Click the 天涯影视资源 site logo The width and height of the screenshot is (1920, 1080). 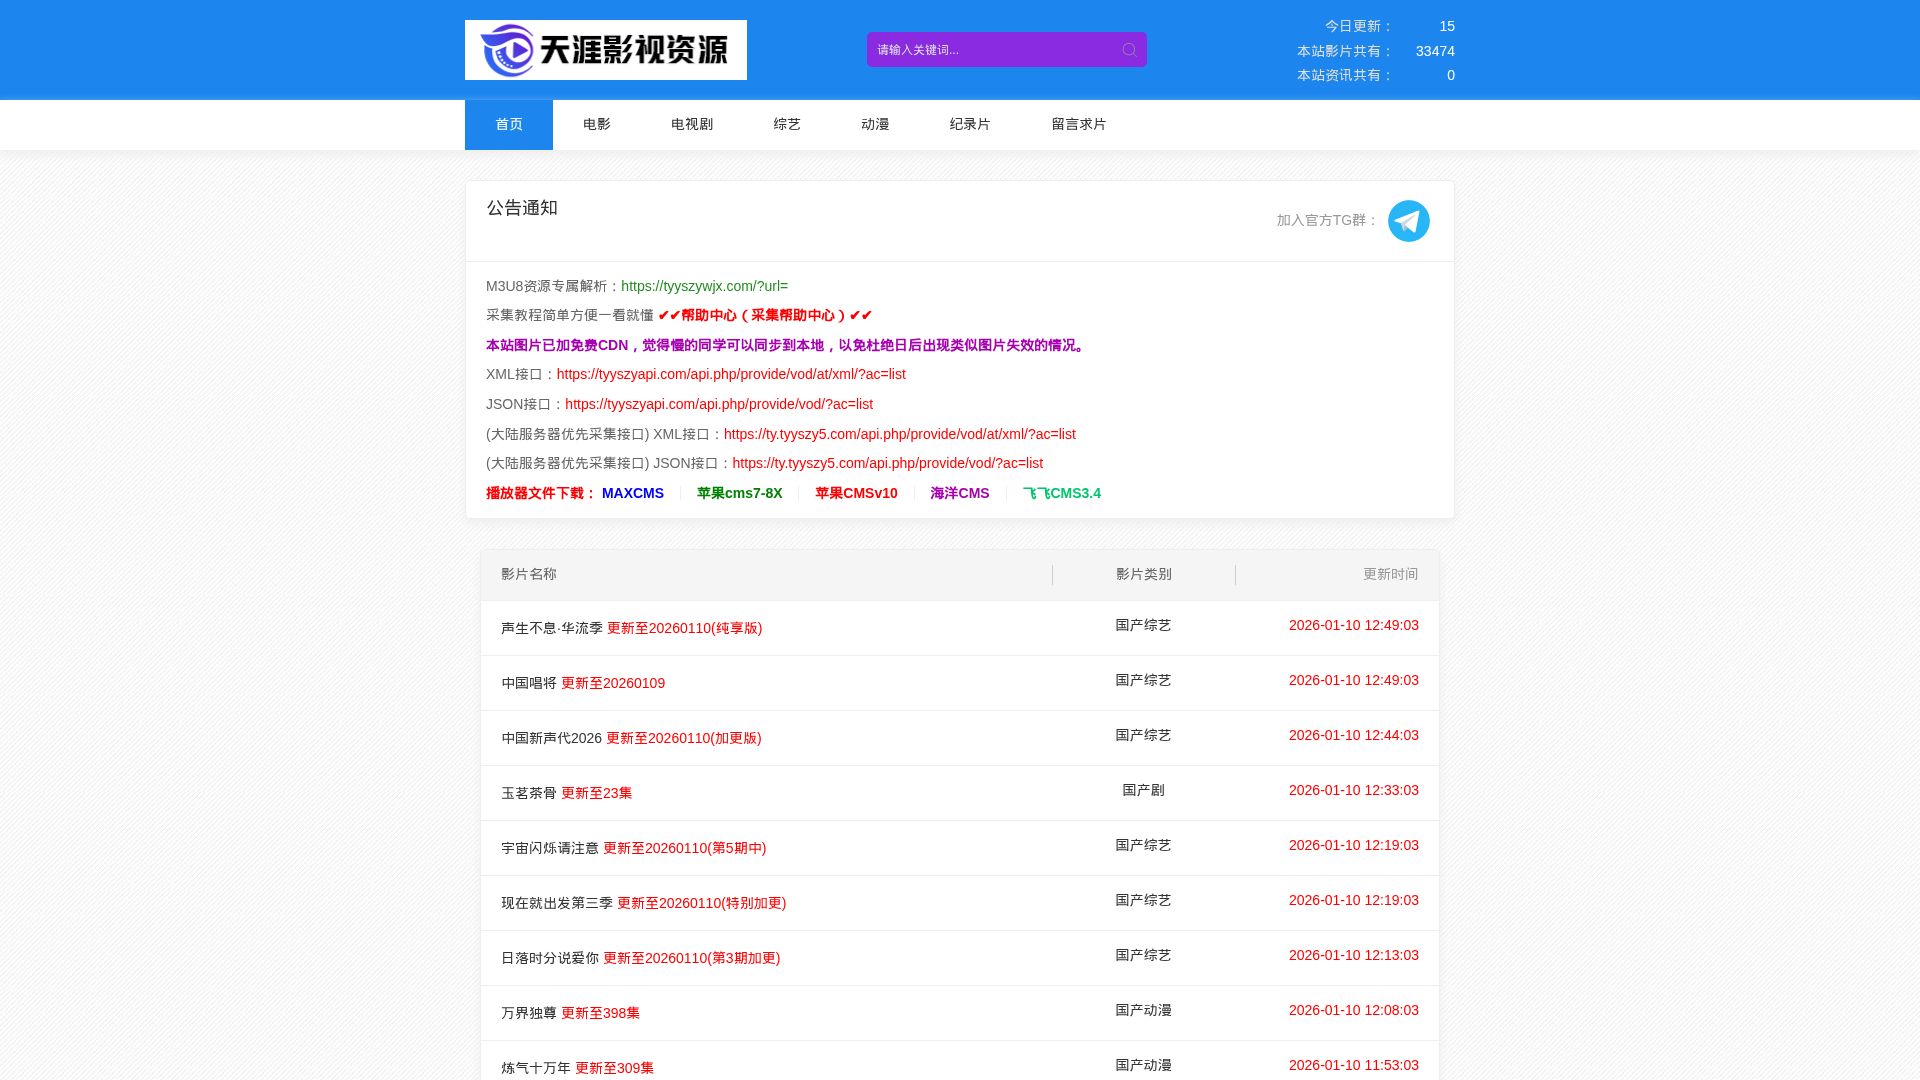tap(605, 50)
